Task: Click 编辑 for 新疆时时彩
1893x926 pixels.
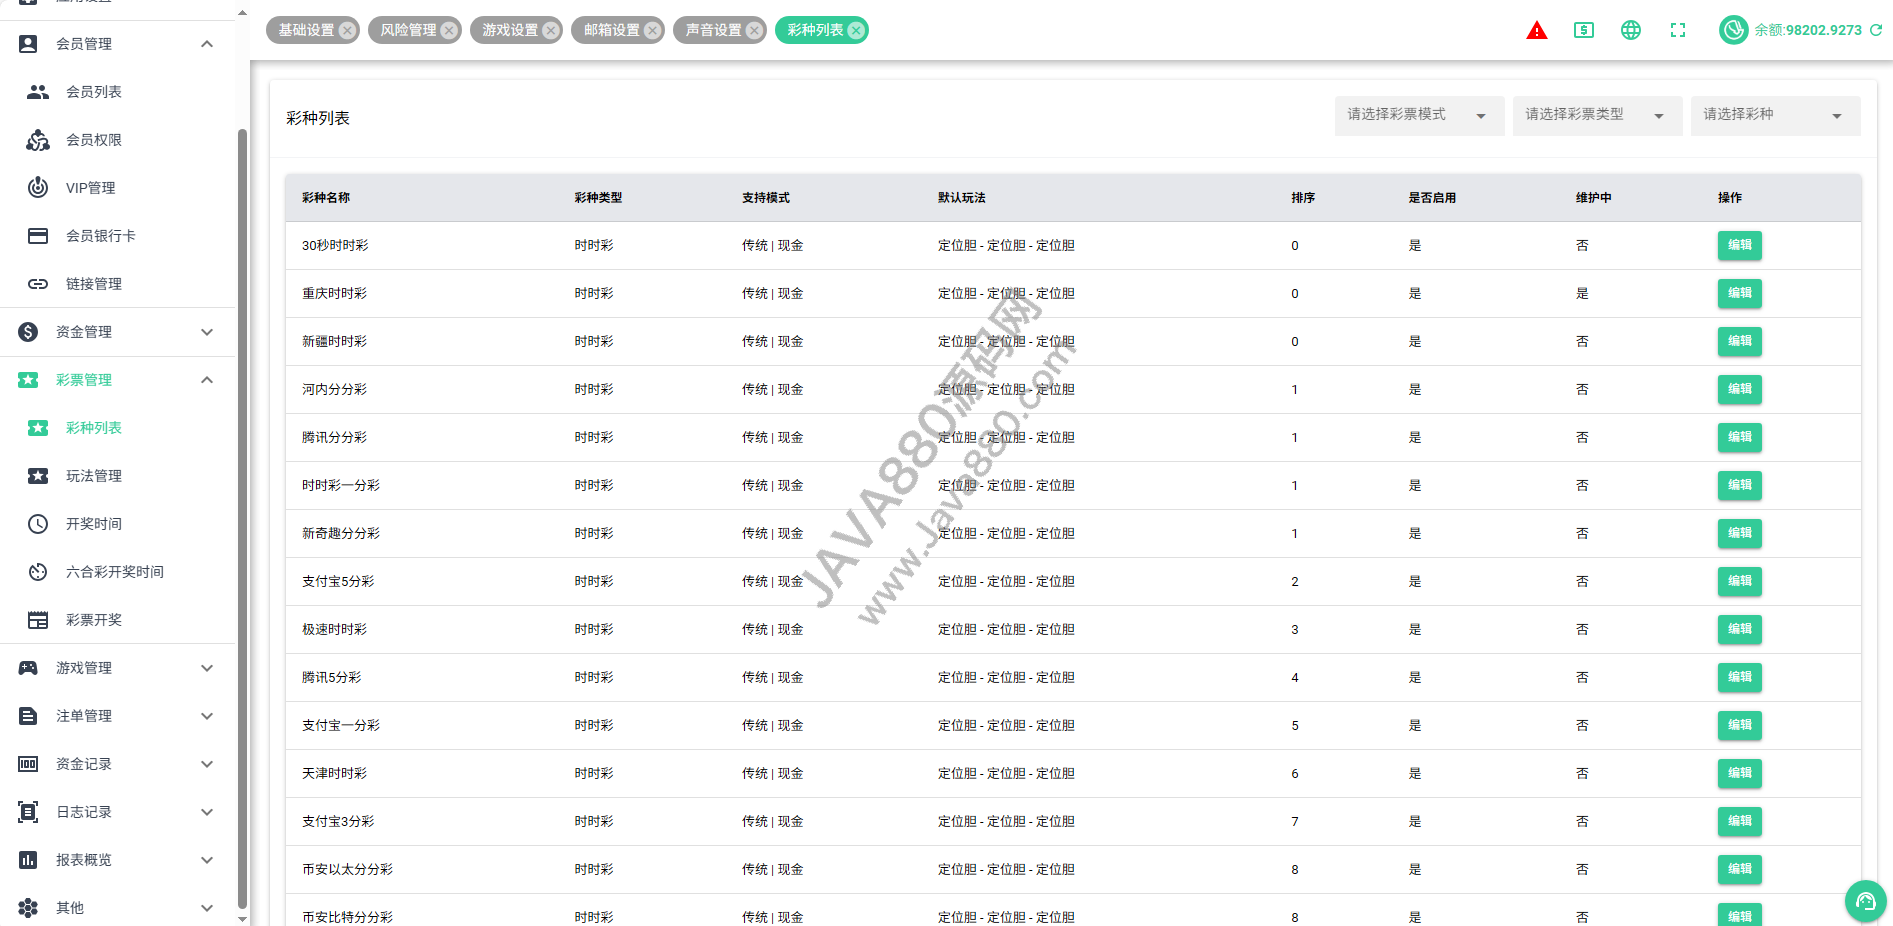Action: (x=1740, y=341)
